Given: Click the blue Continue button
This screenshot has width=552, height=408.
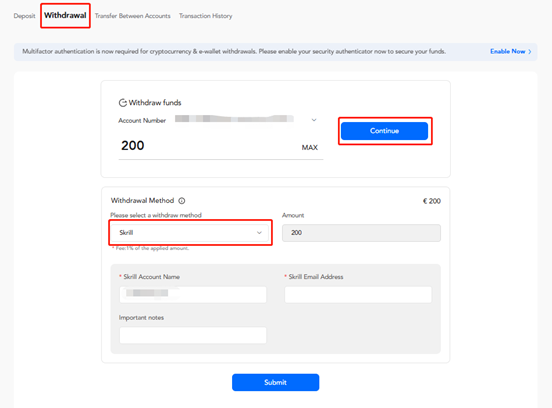Looking at the screenshot, I should pos(384,131).
